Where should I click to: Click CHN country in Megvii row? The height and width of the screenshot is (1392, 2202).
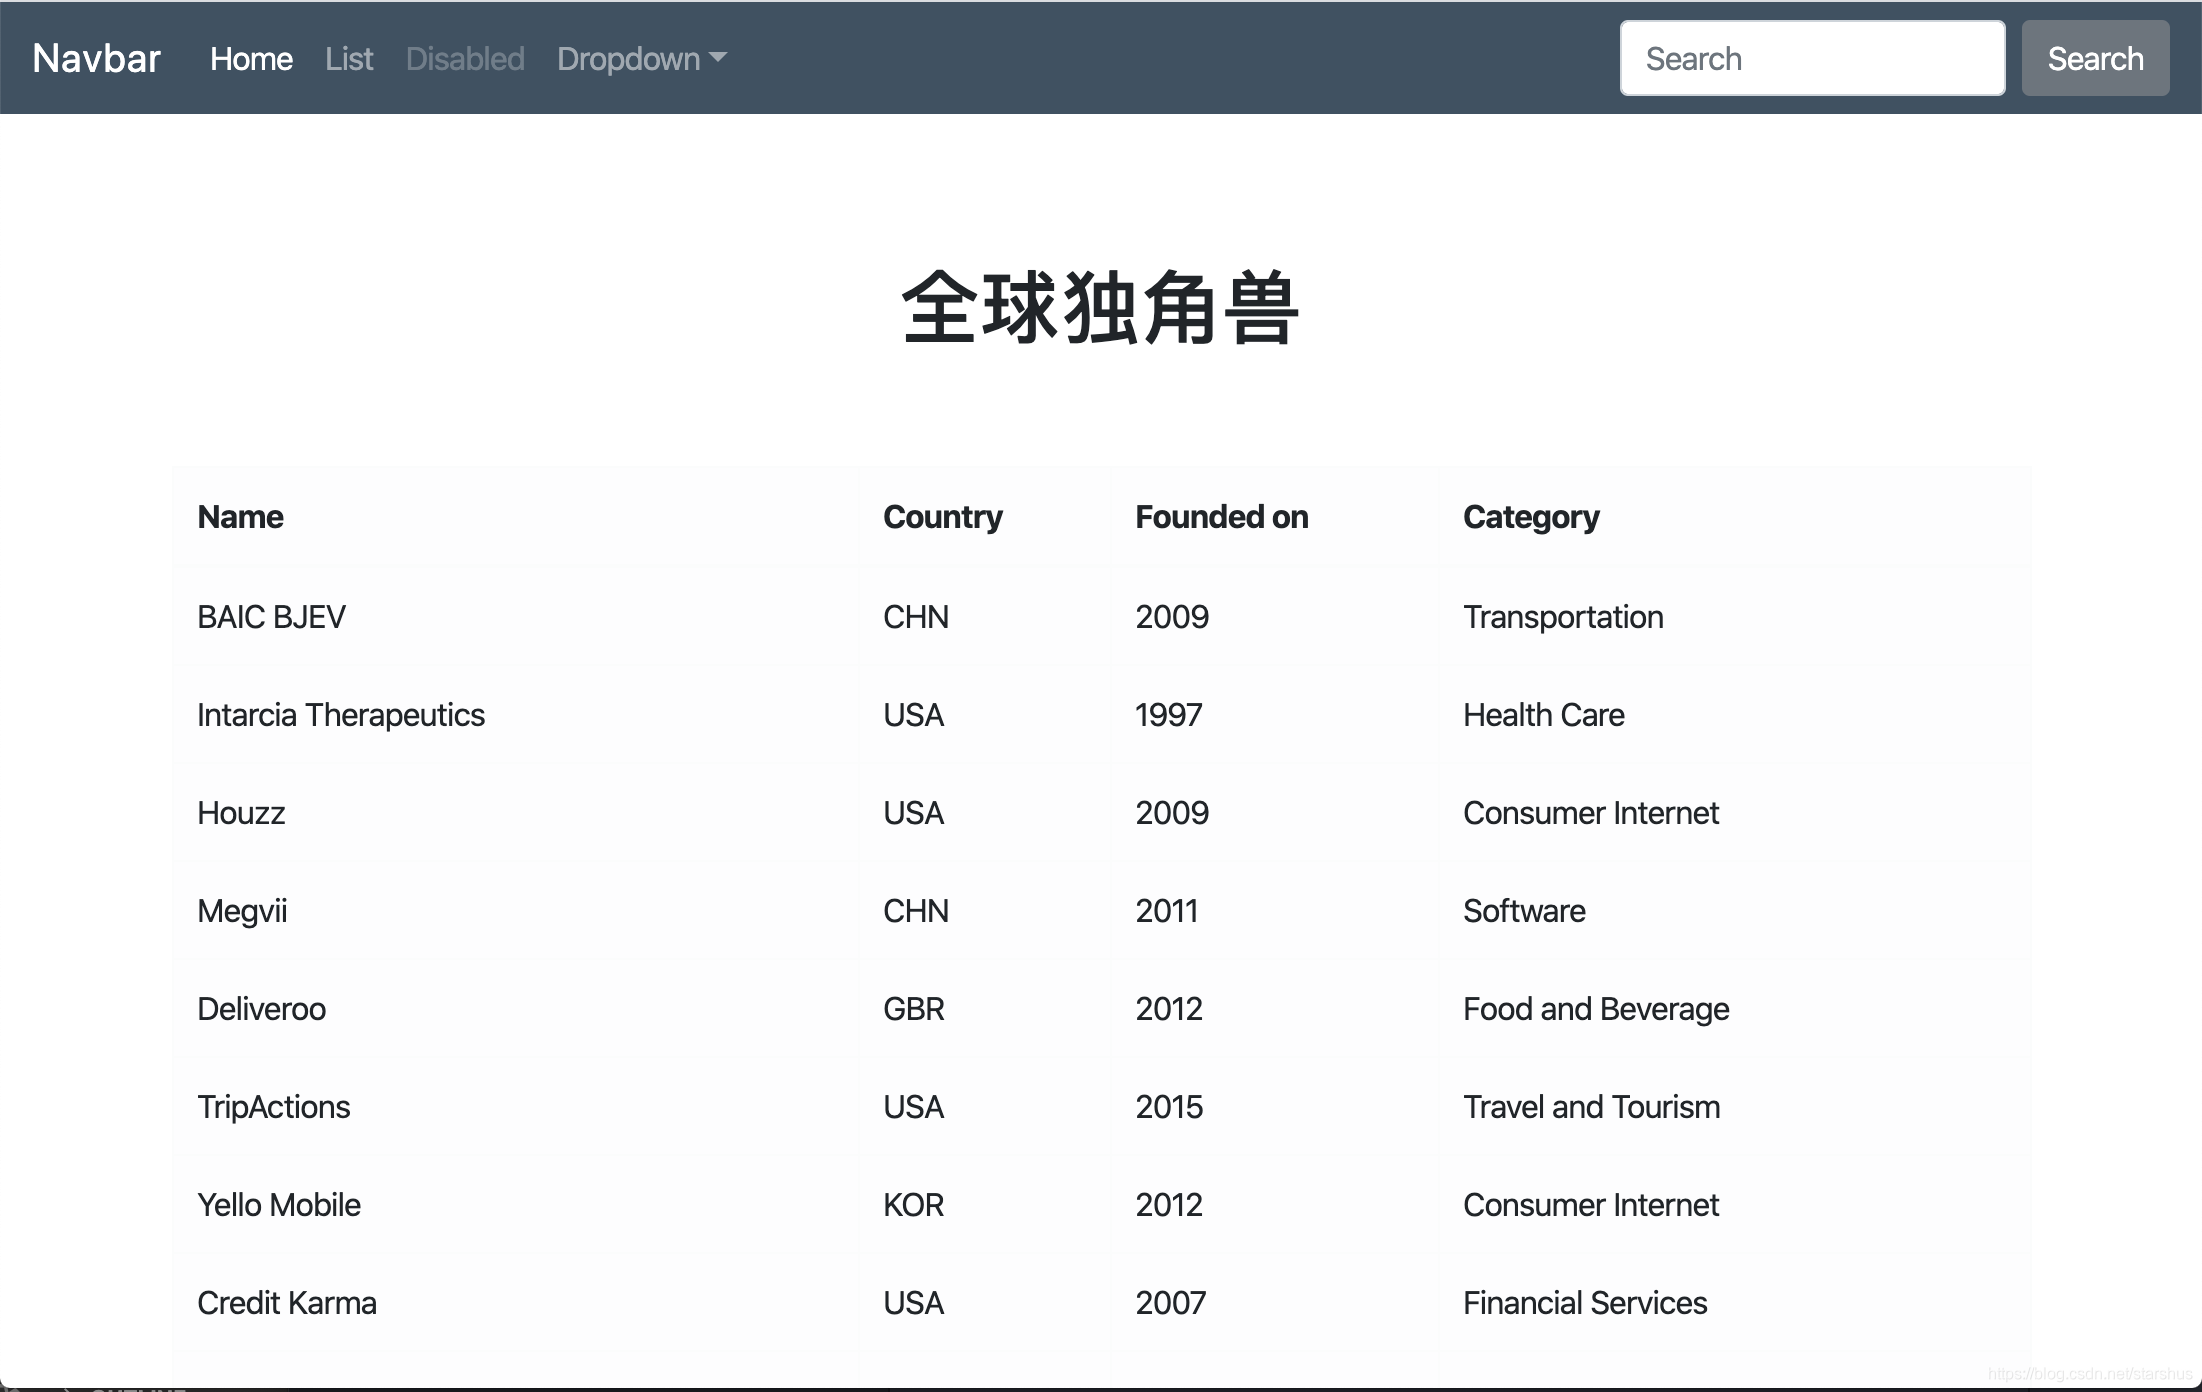click(916, 911)
